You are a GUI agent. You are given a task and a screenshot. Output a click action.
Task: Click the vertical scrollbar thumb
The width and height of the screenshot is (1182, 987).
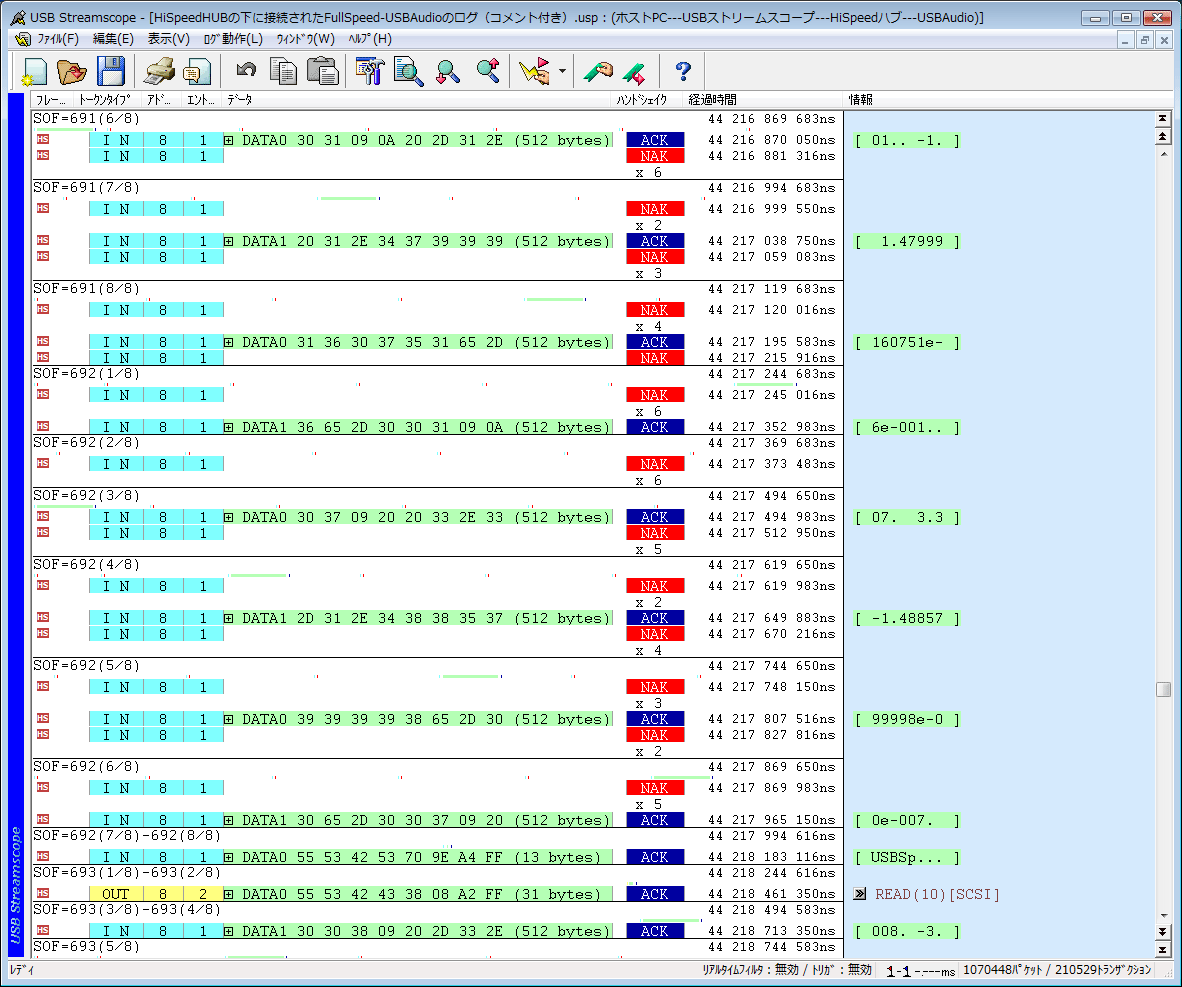pos(1162,689)
